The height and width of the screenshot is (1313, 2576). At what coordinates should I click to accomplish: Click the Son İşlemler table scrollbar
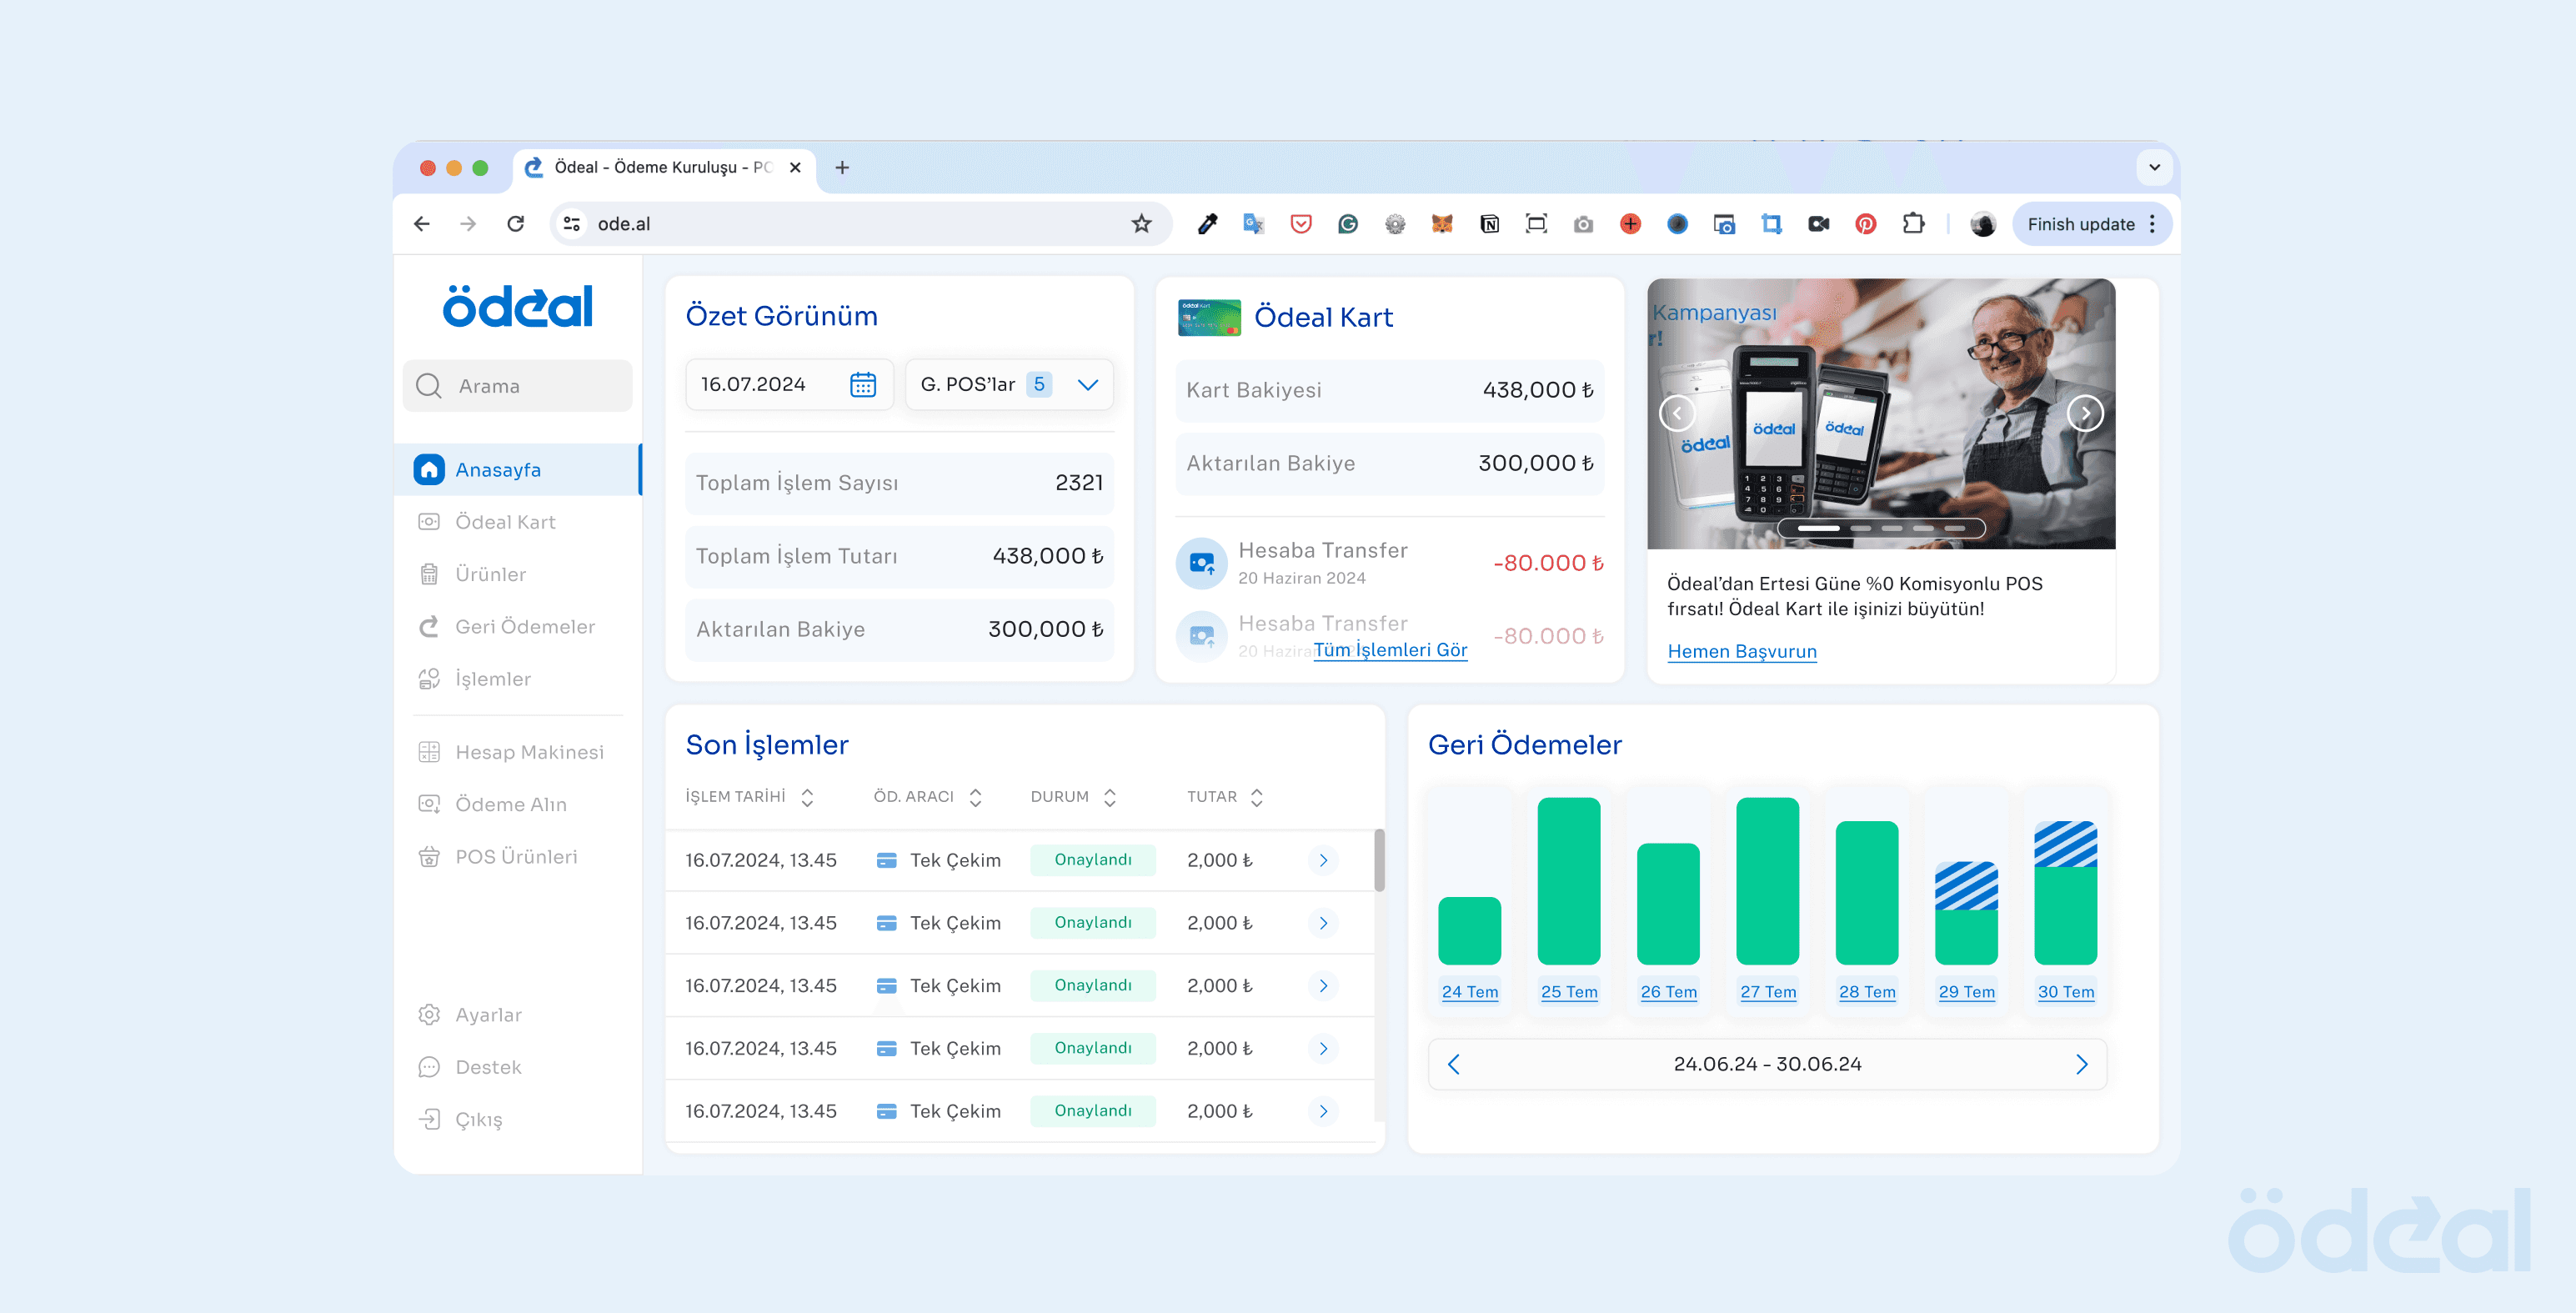click(x=1380, y=860)
